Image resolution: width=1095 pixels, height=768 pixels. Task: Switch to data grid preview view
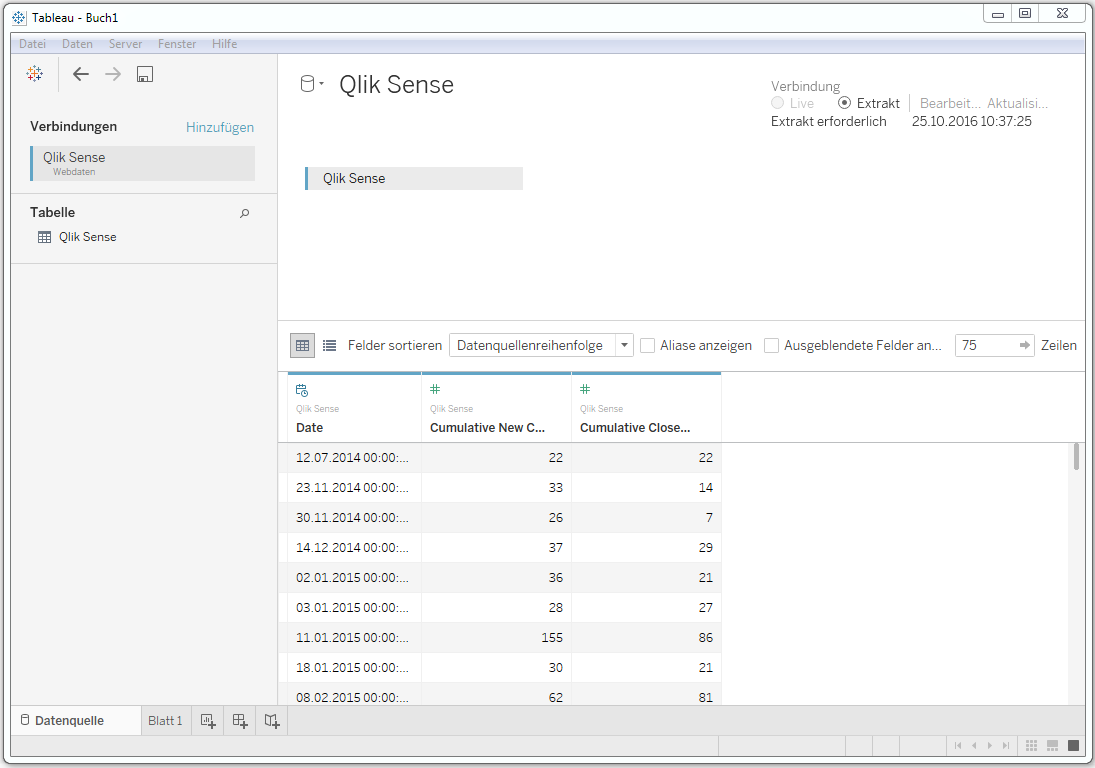[302, 345]
